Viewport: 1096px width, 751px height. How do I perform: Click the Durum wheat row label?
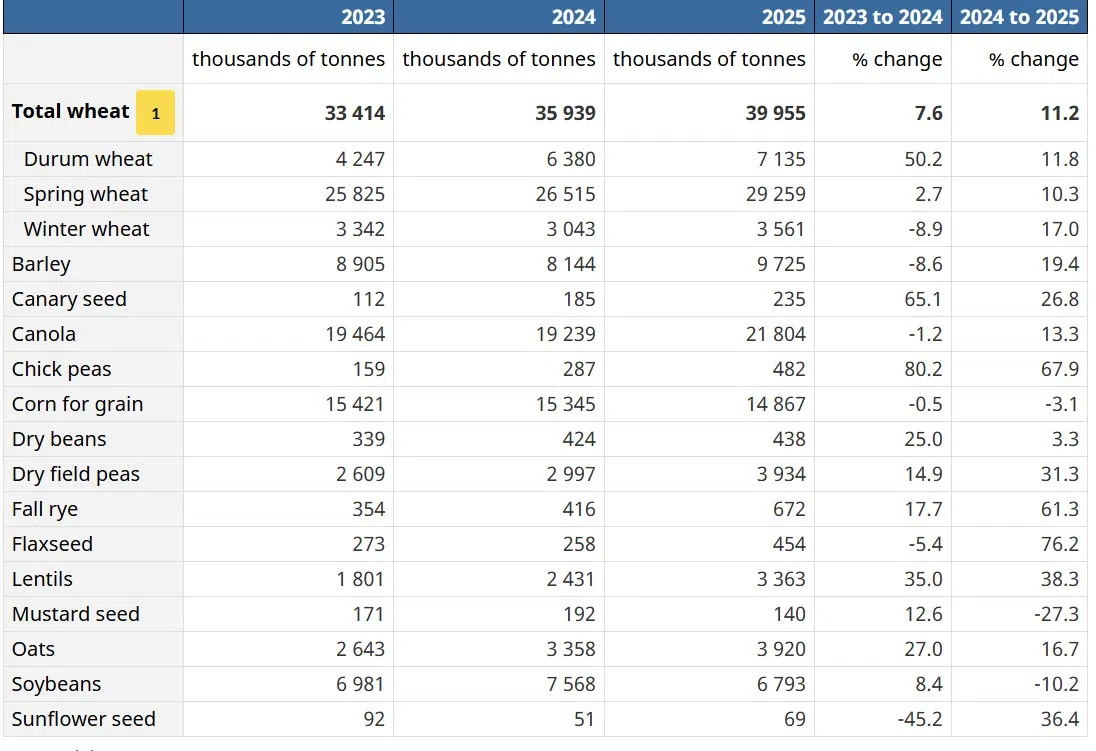(x=88, y=159)
